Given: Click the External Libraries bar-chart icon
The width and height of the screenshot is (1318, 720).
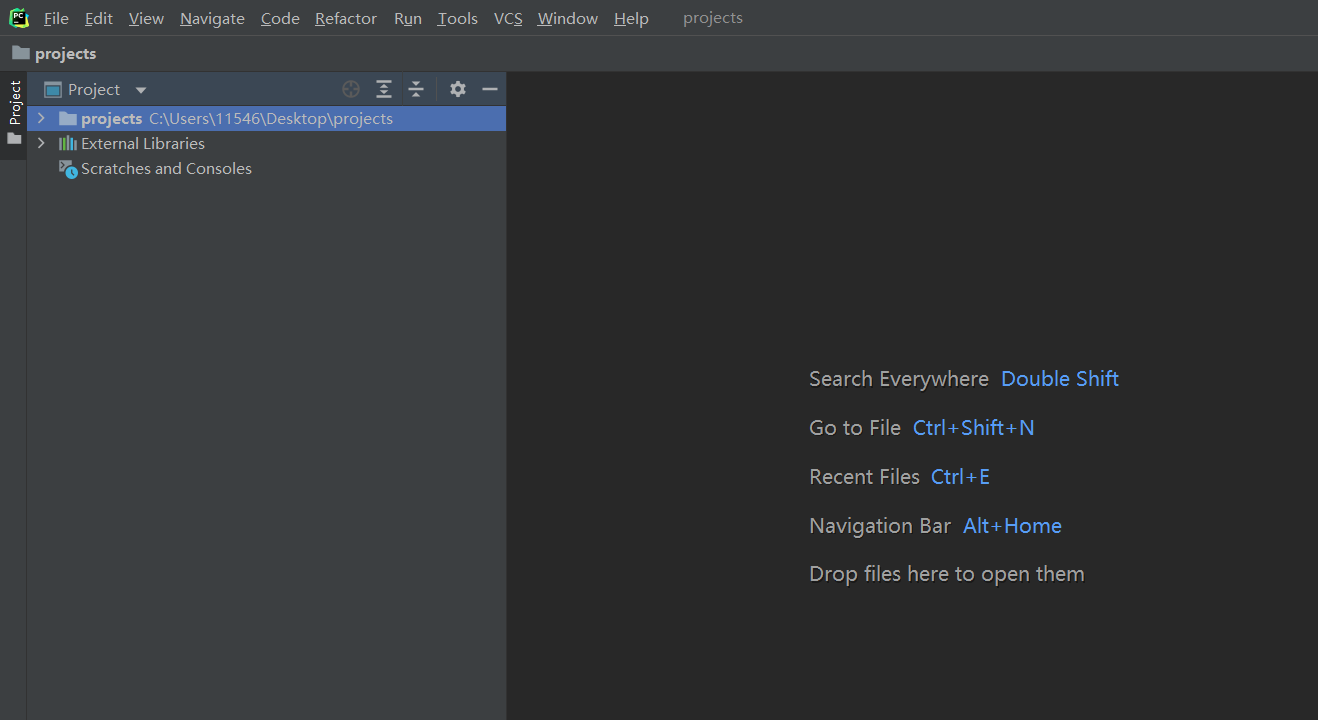Looking at the screenshot, I should pyautogui.click(x=68, y=143).
